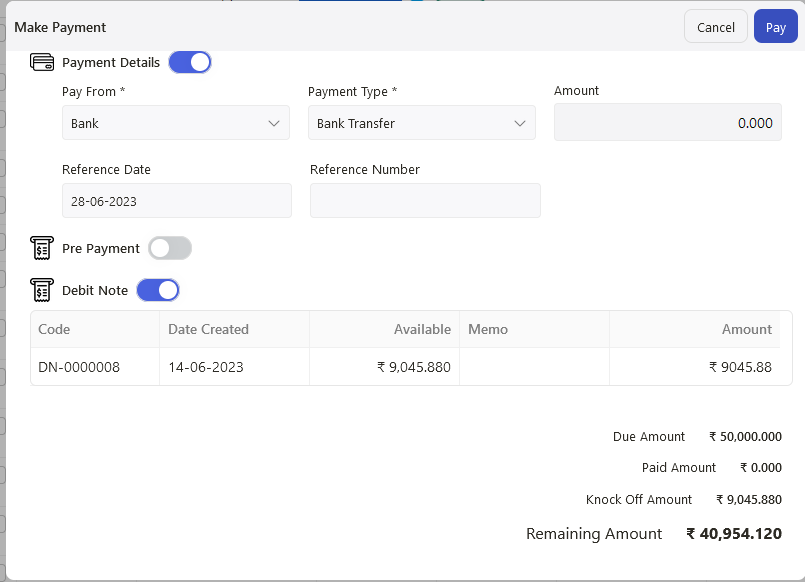This screenshot has height=582, width=805.
Task: Enable the Pre Payment toggle
Action: 170,248
